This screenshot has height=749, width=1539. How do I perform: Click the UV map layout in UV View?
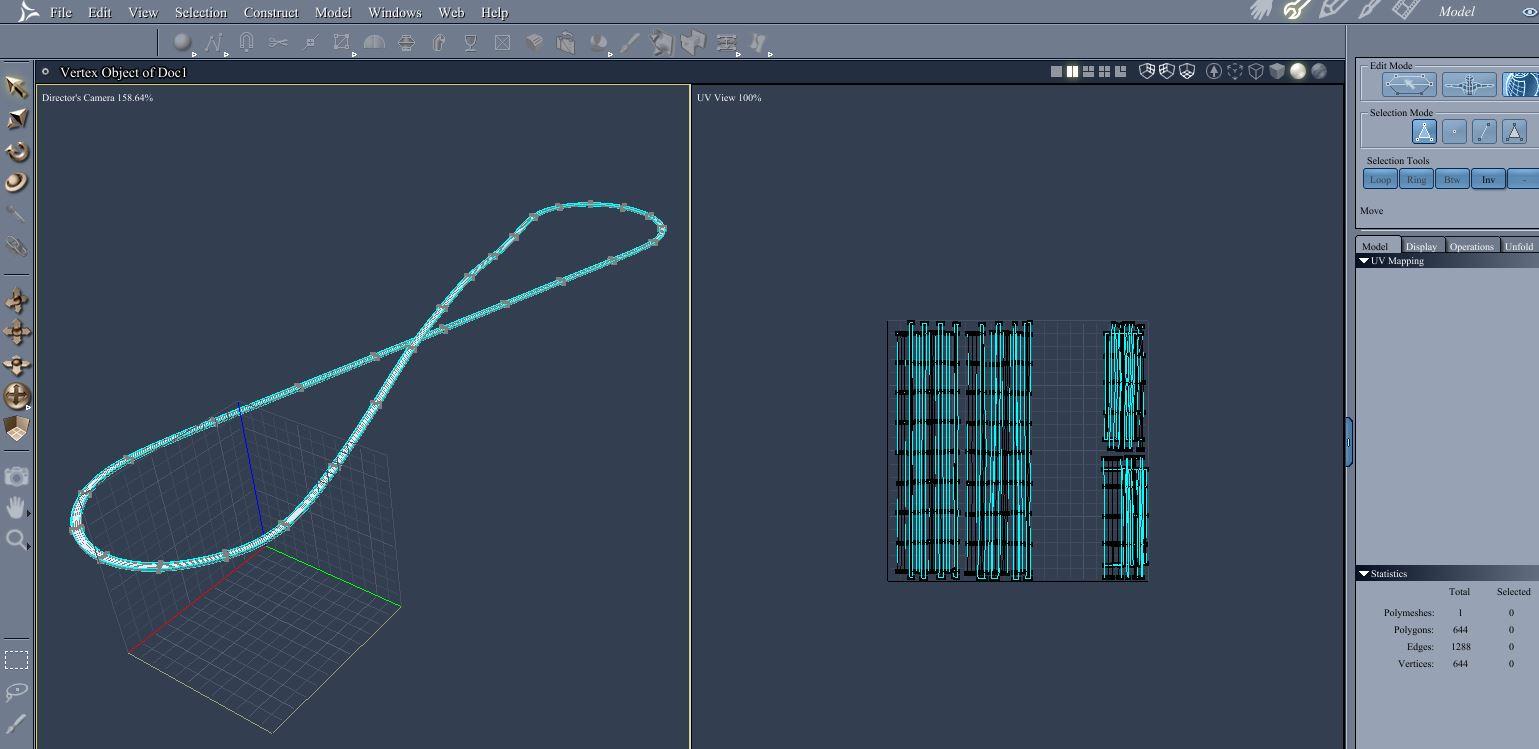click(1018, 450)
